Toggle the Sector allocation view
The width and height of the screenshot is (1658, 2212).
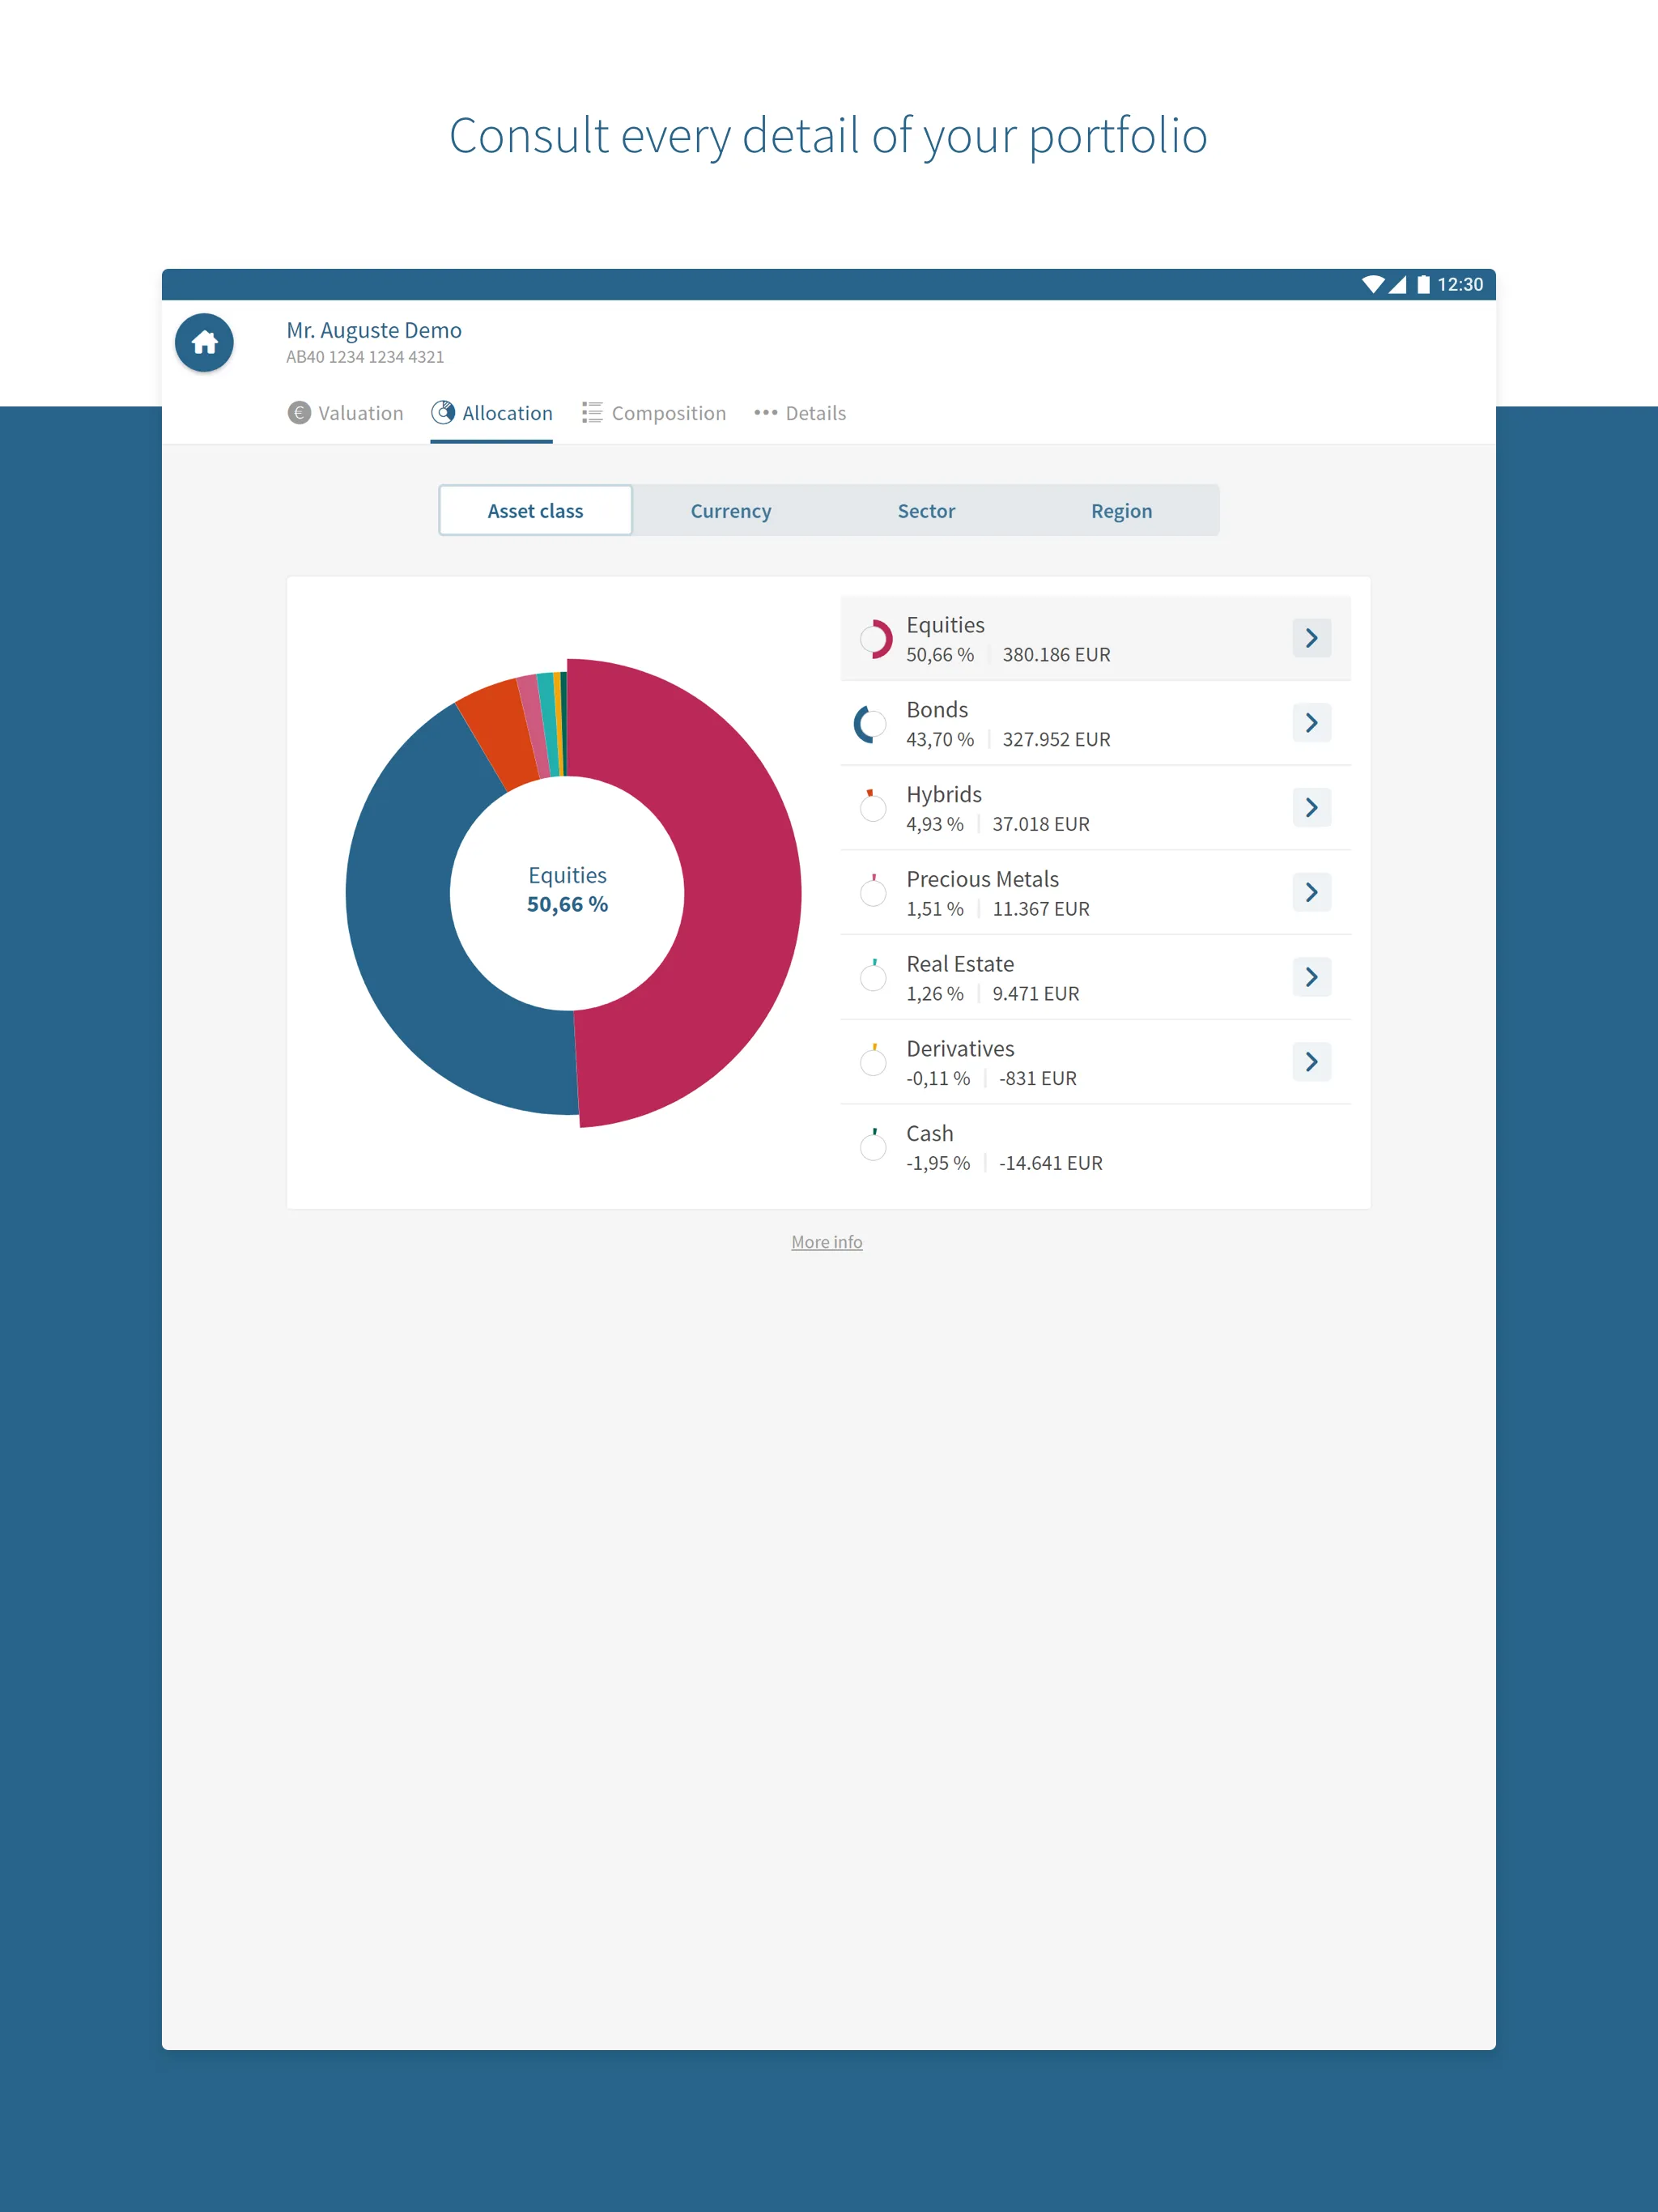click(x=929, y=510)
